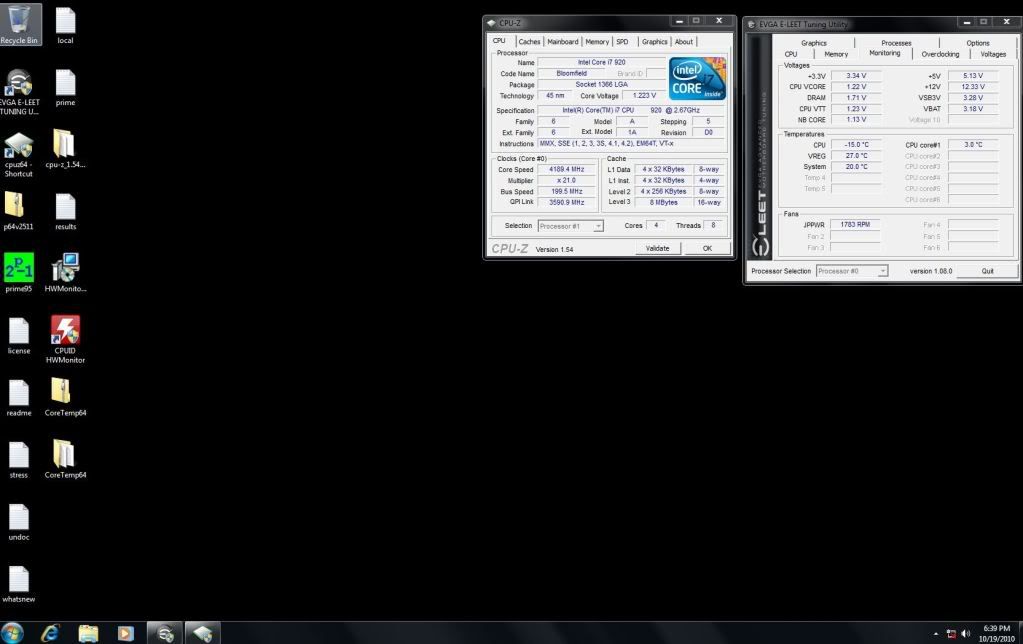Image resolution: width=1023 pixels, height=644 pixels.
Task: Select the 'whatsnew' file icon
Action: click(19, 584)
